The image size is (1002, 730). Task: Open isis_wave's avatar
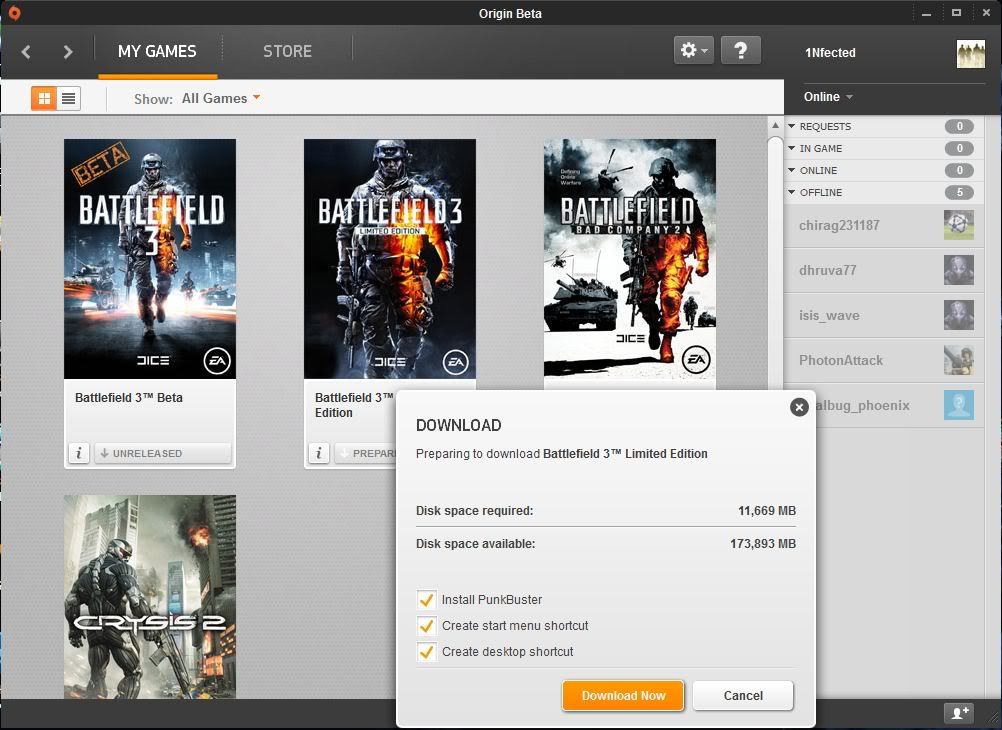[x=959, y=315]
